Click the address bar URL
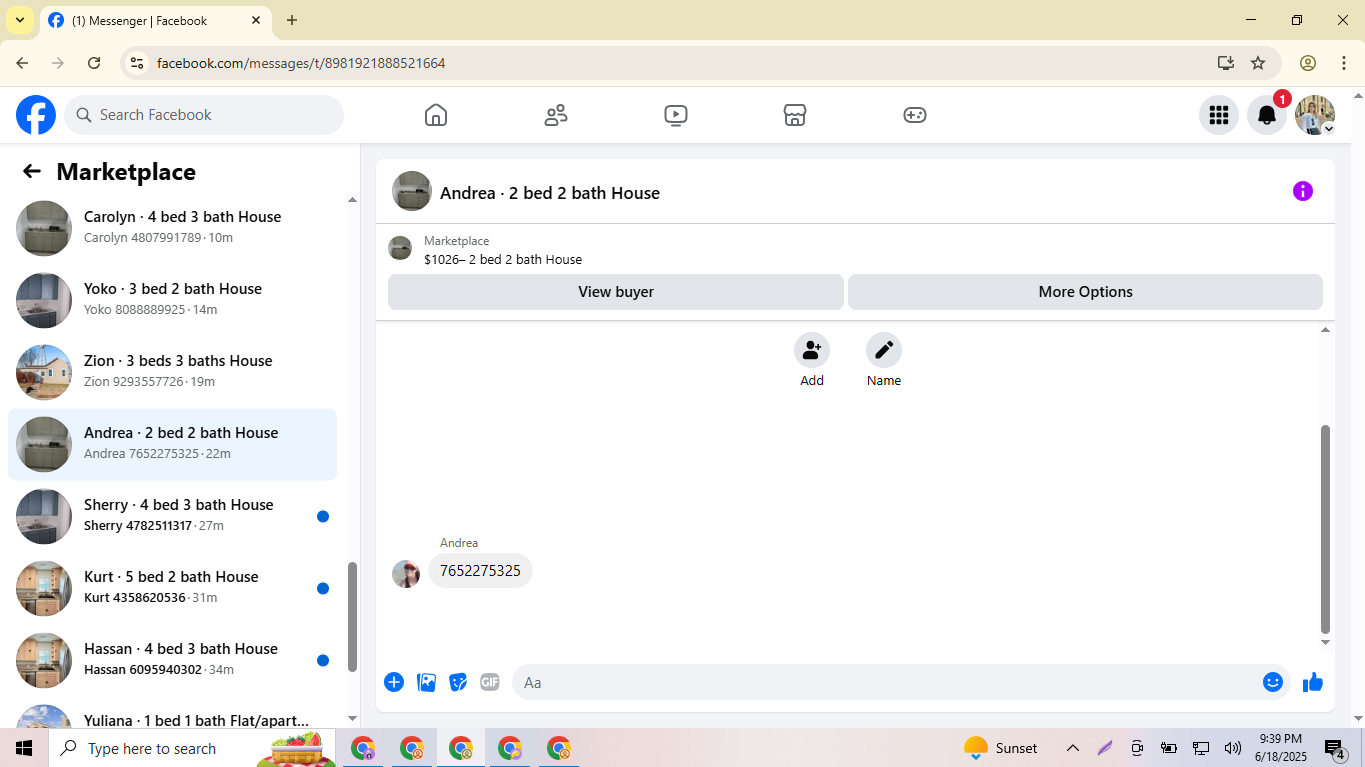The height and width of the screenshot is (767, 1365). point(301,63)
